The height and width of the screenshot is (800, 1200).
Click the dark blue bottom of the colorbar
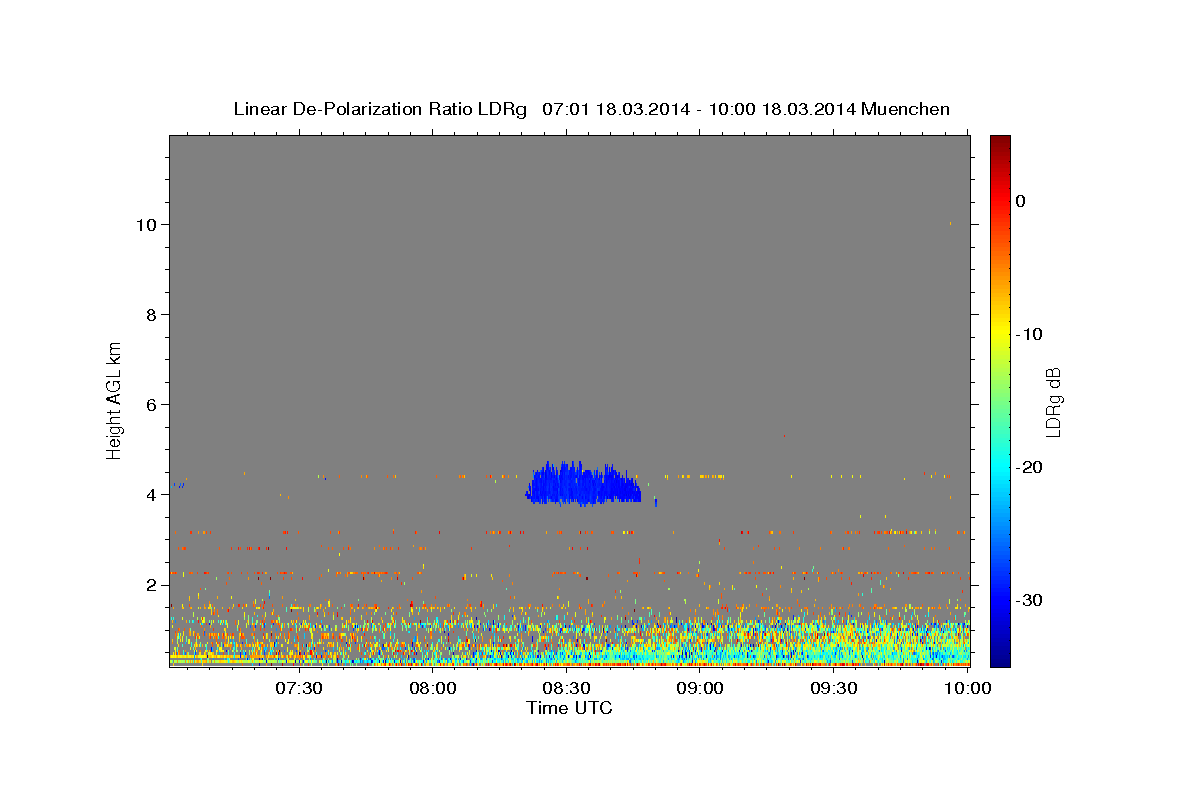point(1000,656)
